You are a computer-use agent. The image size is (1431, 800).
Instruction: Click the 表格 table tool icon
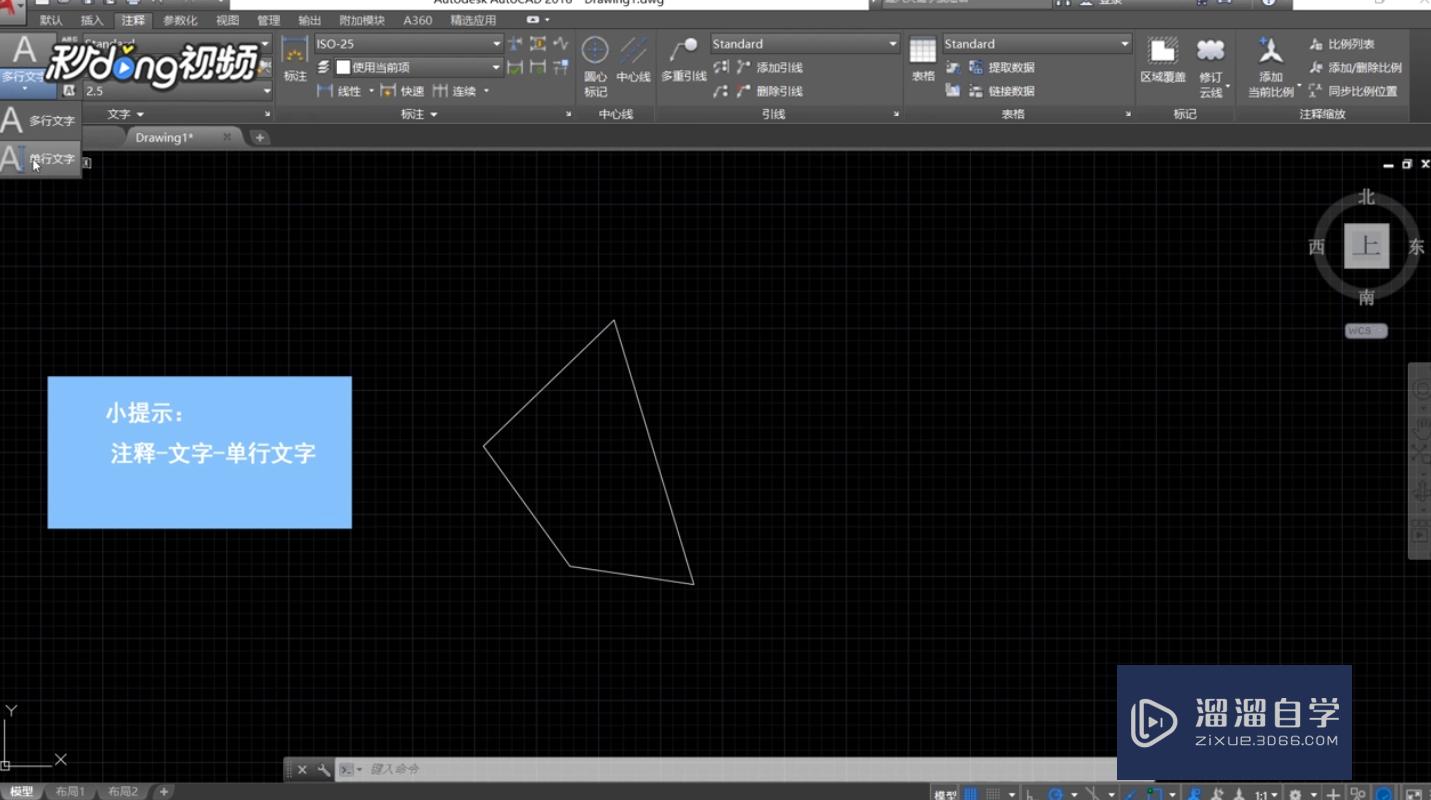923,60
